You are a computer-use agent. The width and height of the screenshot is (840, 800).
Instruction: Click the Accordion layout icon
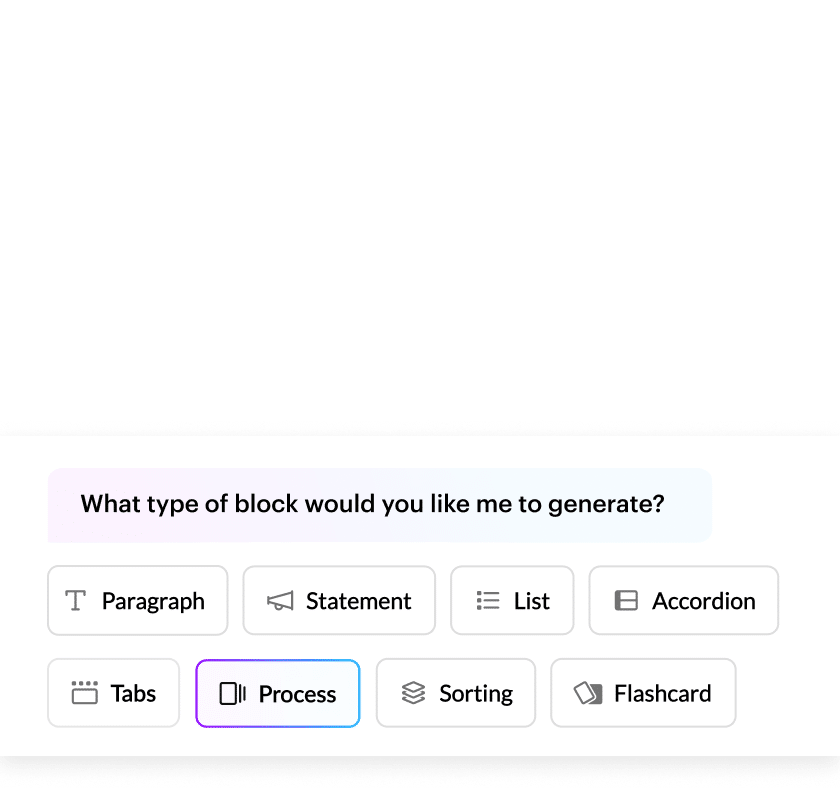point(626,601)
